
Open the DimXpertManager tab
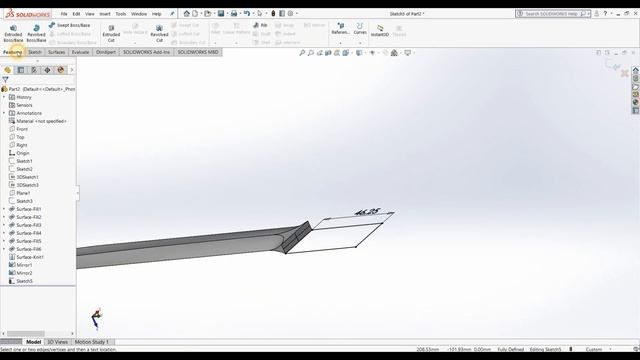click(x=47, y=70)
